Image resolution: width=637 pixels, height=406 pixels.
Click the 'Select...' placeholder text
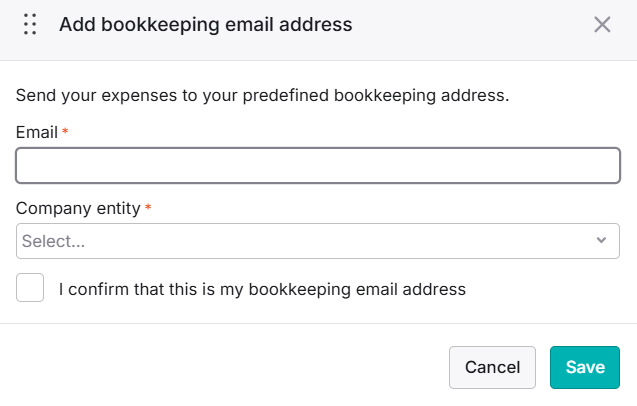53,241
